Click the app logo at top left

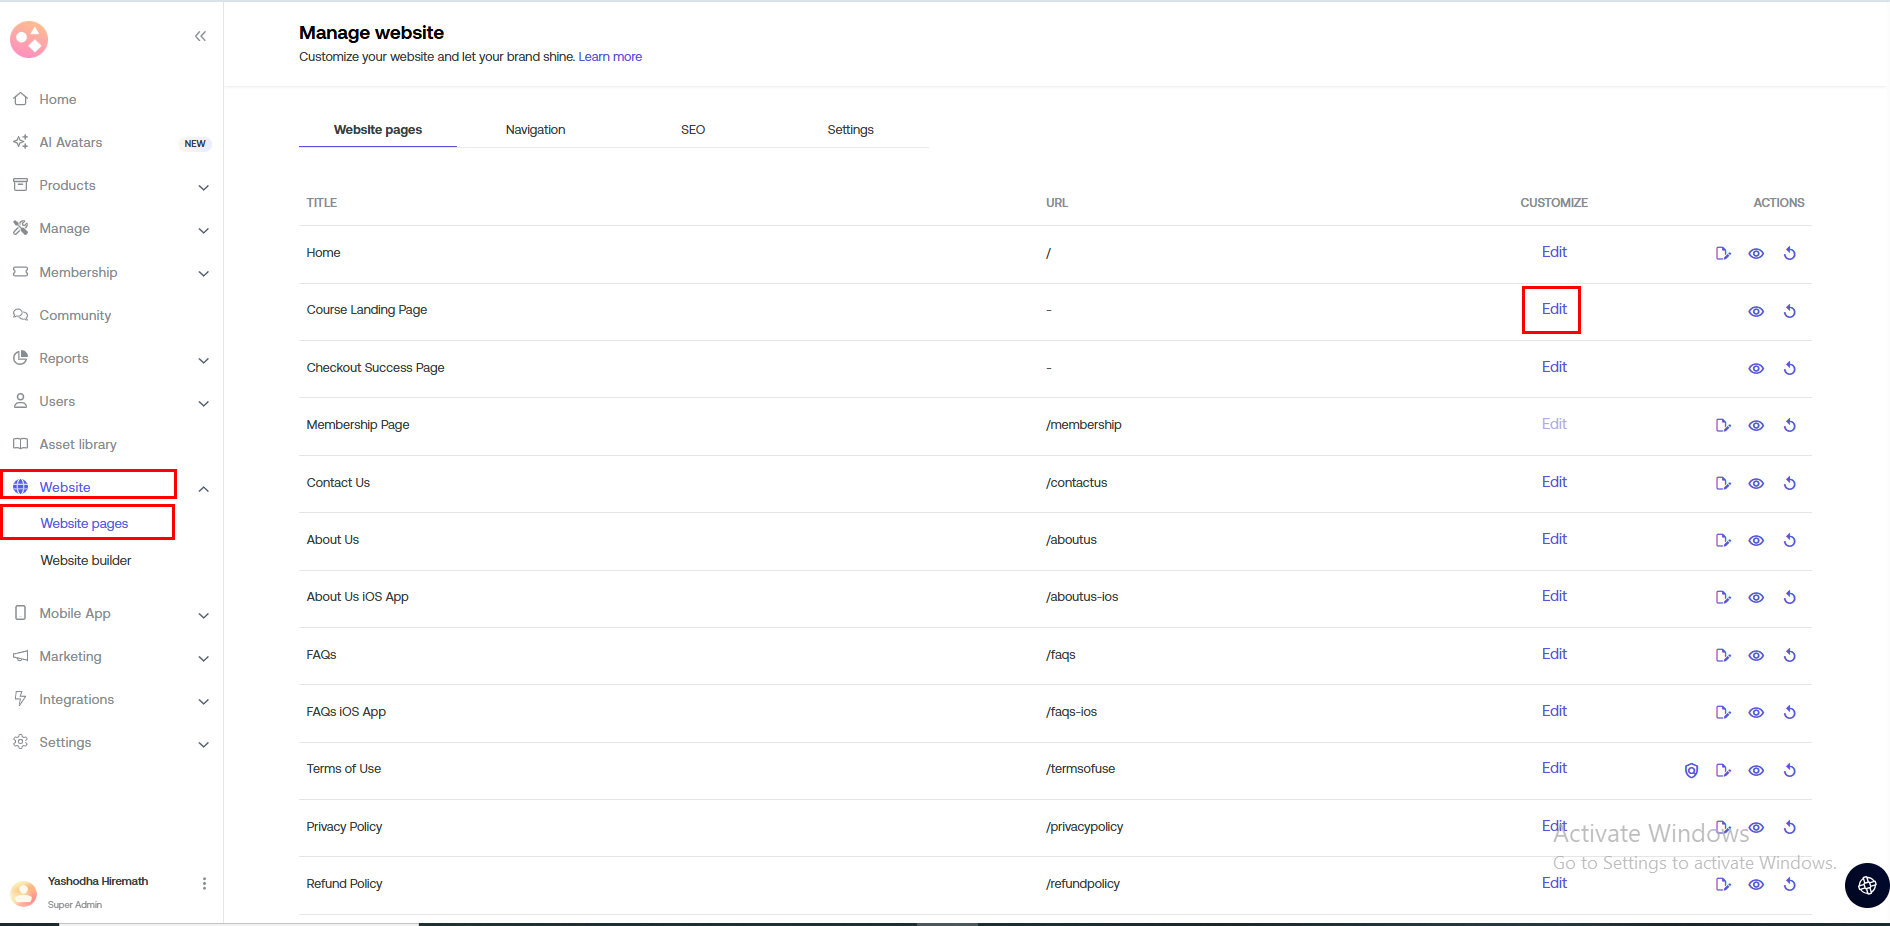click(29, 39)
